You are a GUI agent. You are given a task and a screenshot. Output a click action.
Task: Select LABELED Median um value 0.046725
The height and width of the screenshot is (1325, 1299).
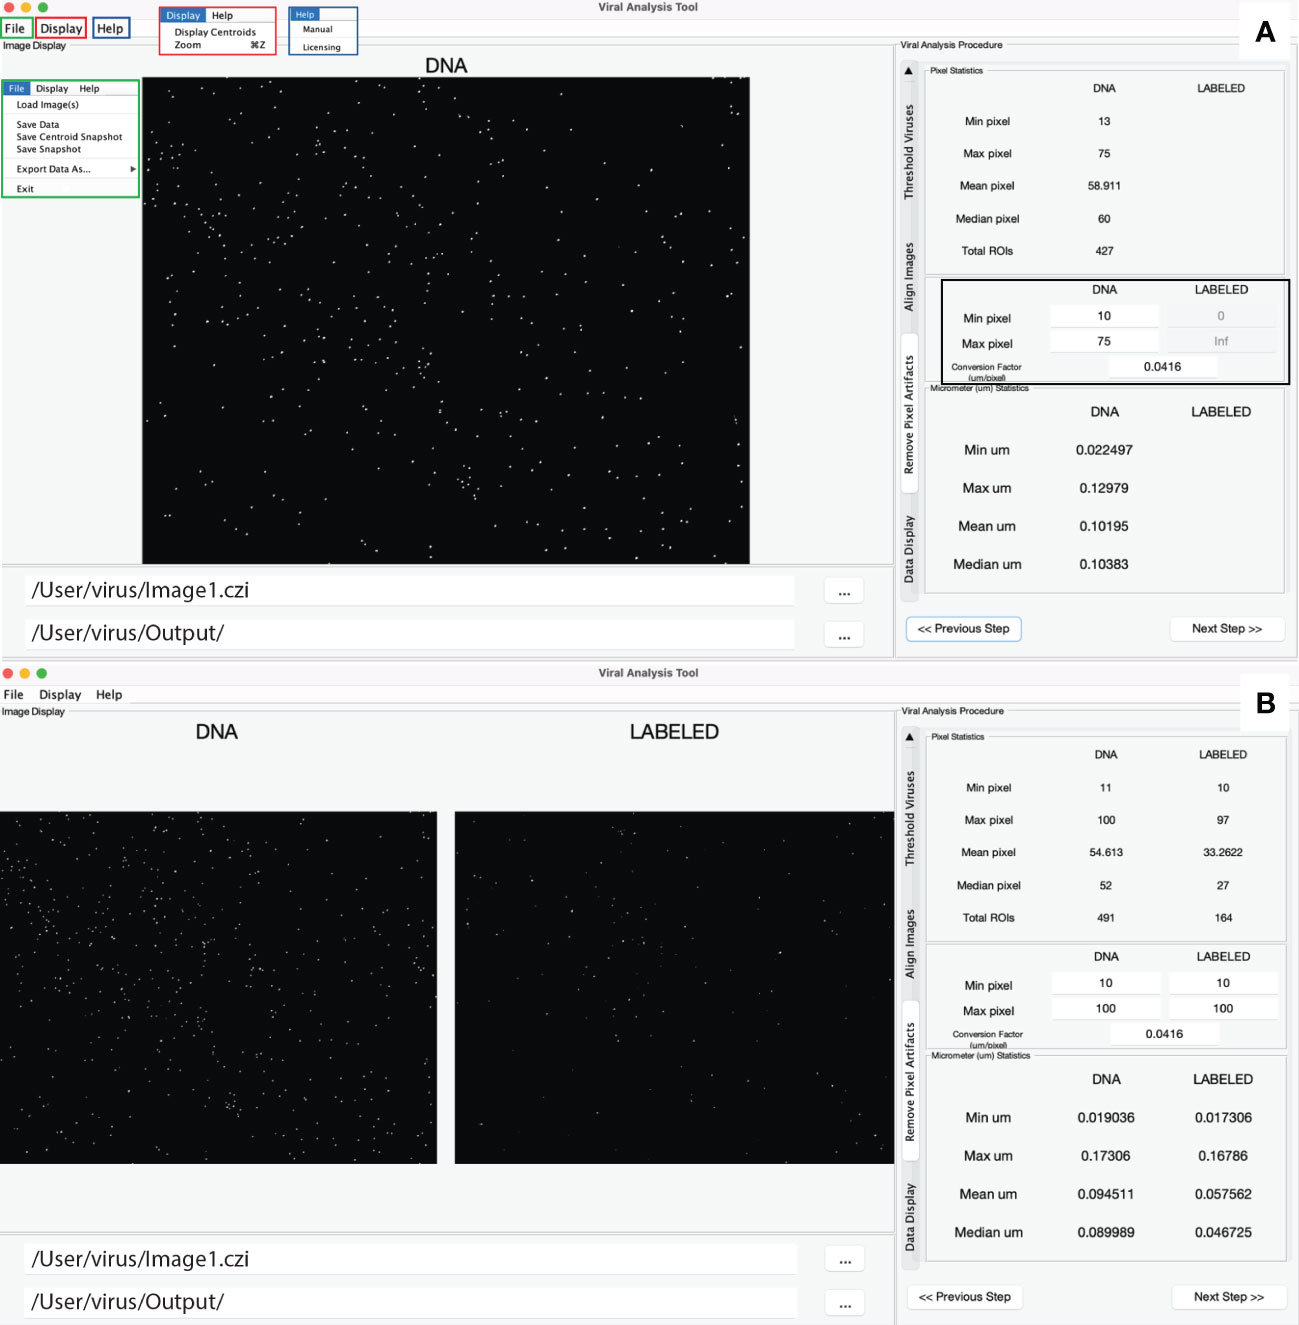coord(1223,1232)
